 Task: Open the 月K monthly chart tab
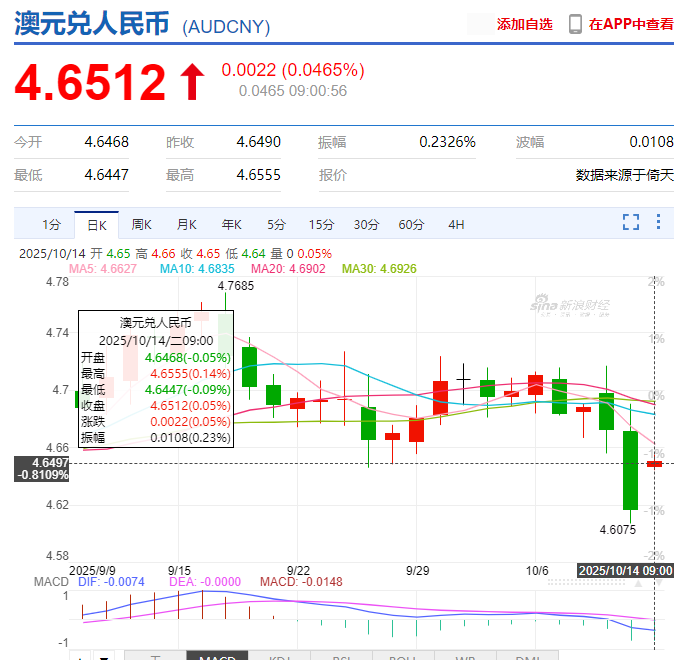click(x=187, y=224)
